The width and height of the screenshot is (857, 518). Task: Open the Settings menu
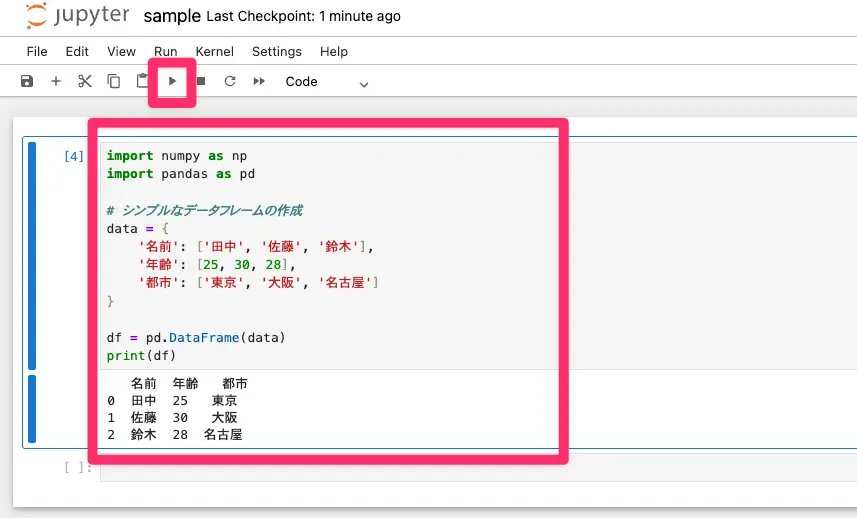click(x=277, y=51)
